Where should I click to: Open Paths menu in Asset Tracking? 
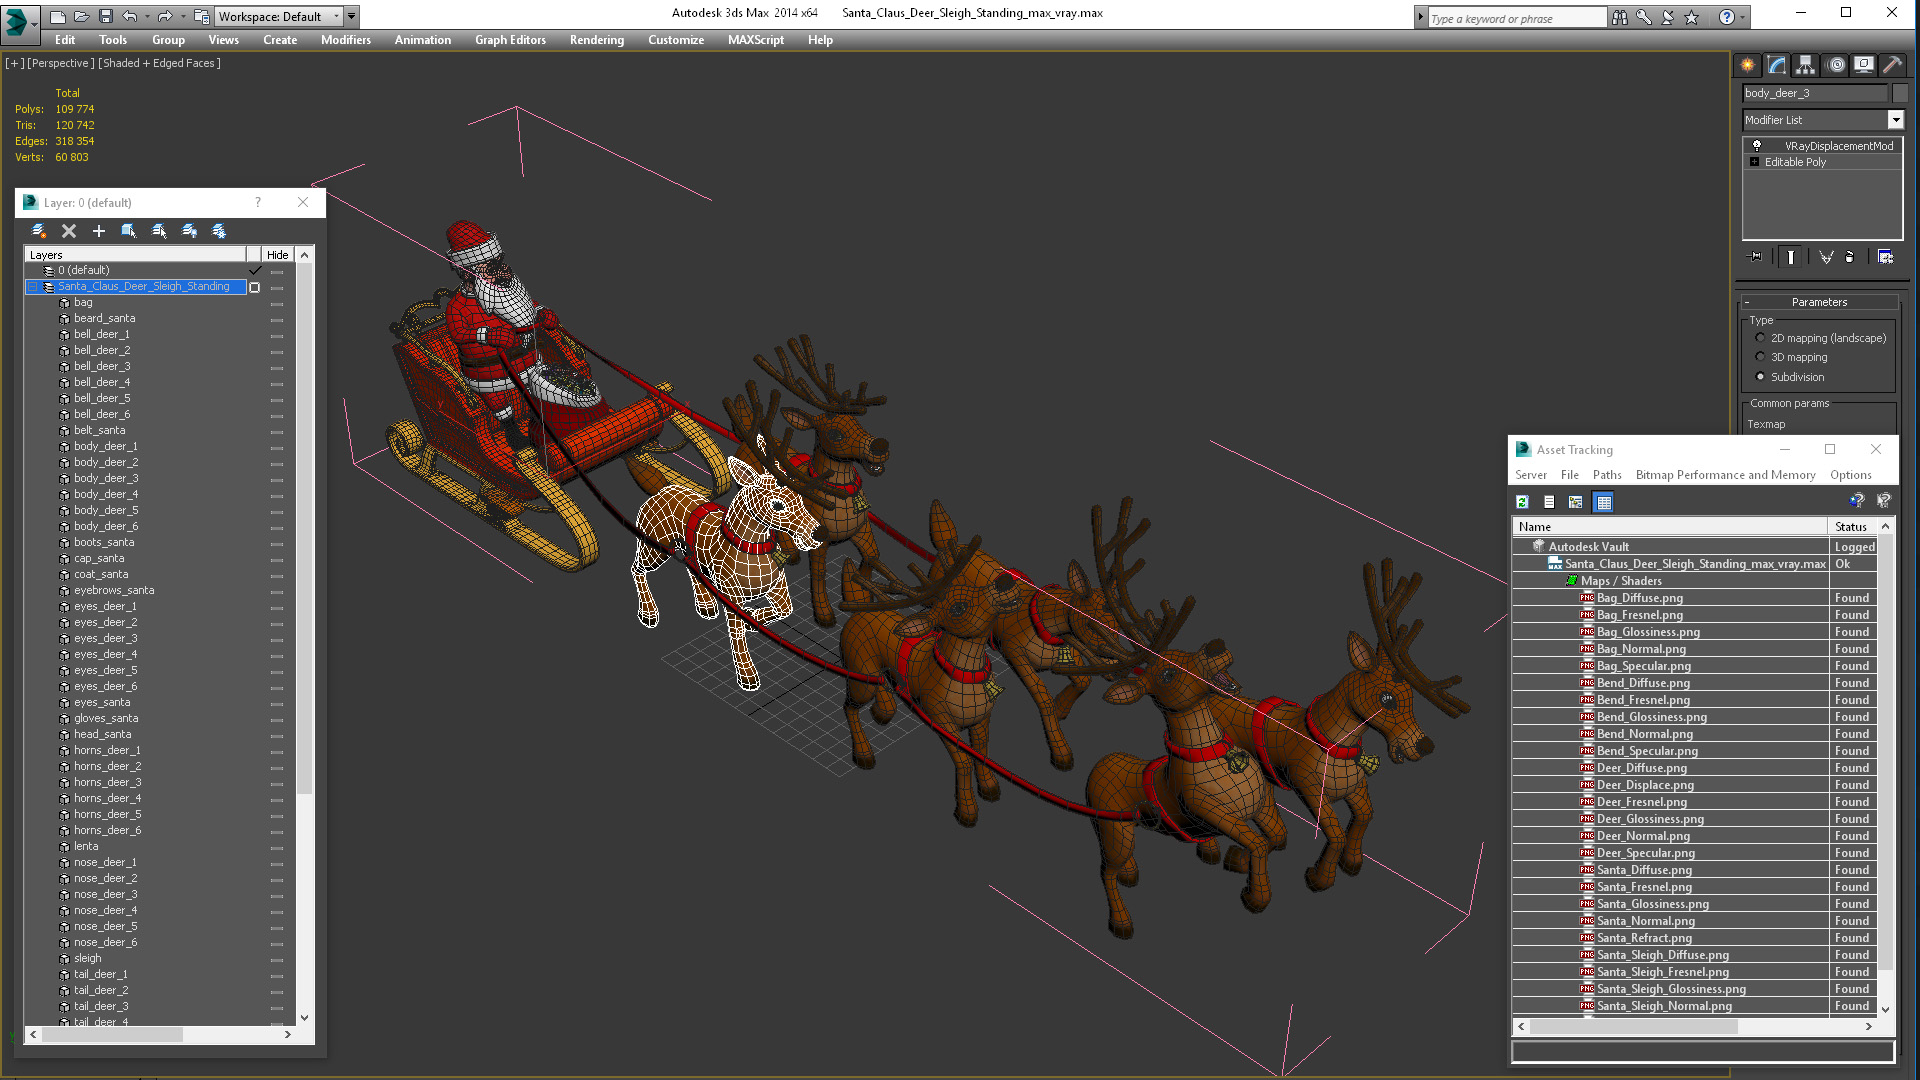1607,475
